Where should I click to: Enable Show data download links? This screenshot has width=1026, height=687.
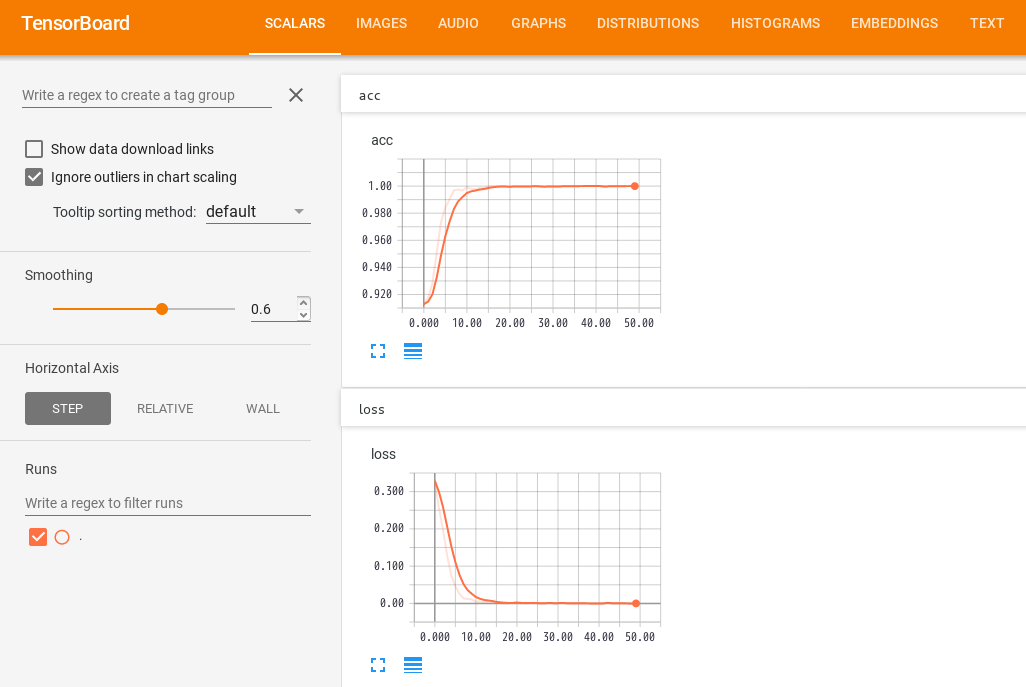34,148
